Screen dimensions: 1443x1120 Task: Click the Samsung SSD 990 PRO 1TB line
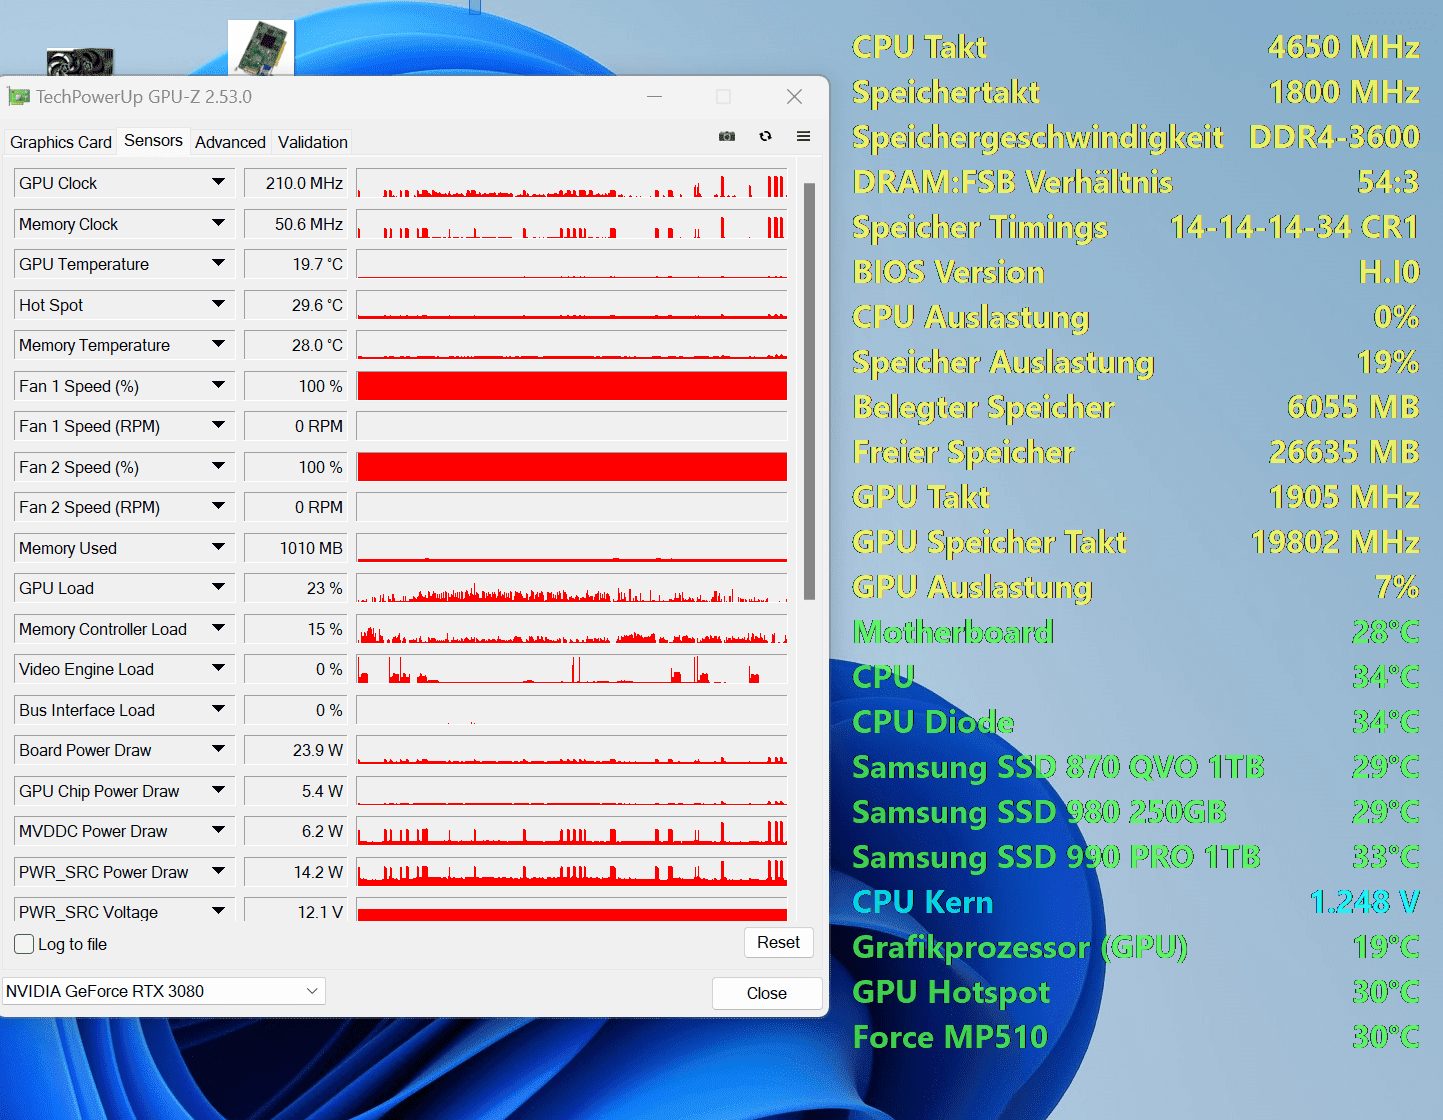coord(1136,857)
